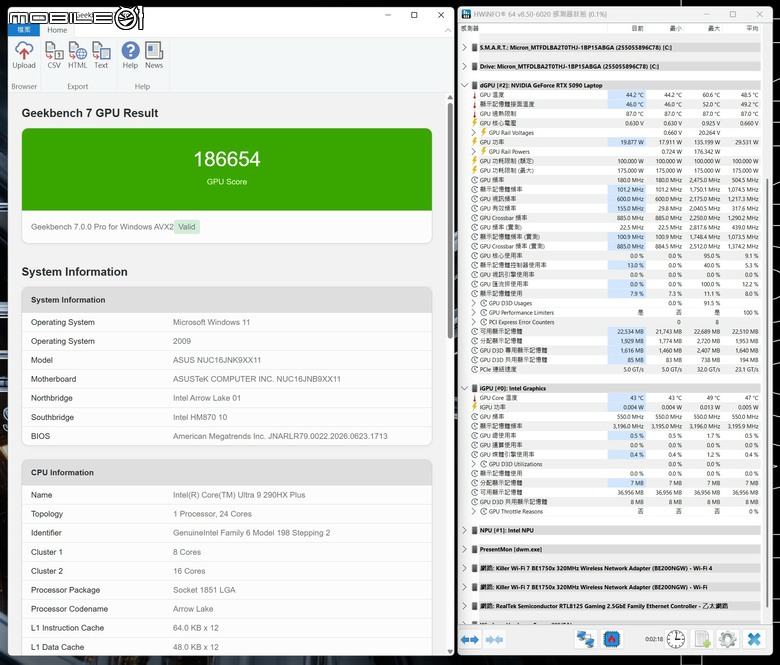
Task: Click the Upload icon in the ribbon
Action: tap(24, 55)
